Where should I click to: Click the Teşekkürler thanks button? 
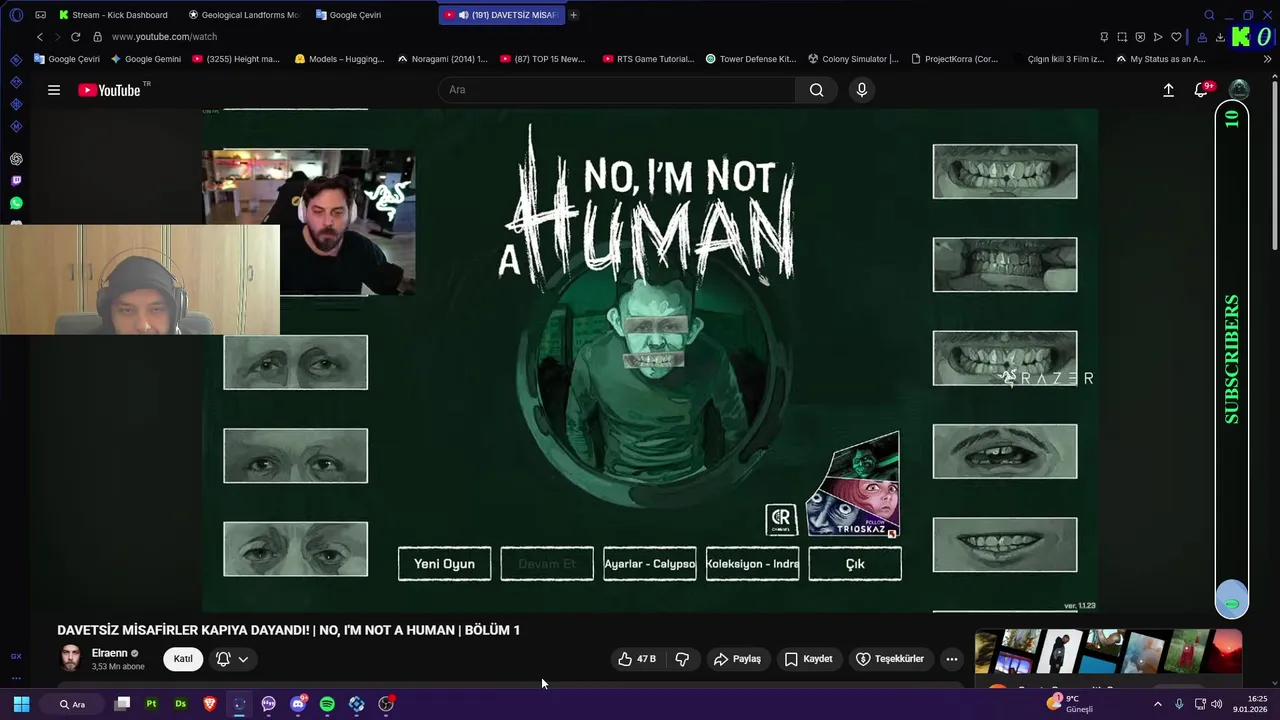(x=890, y=659)
